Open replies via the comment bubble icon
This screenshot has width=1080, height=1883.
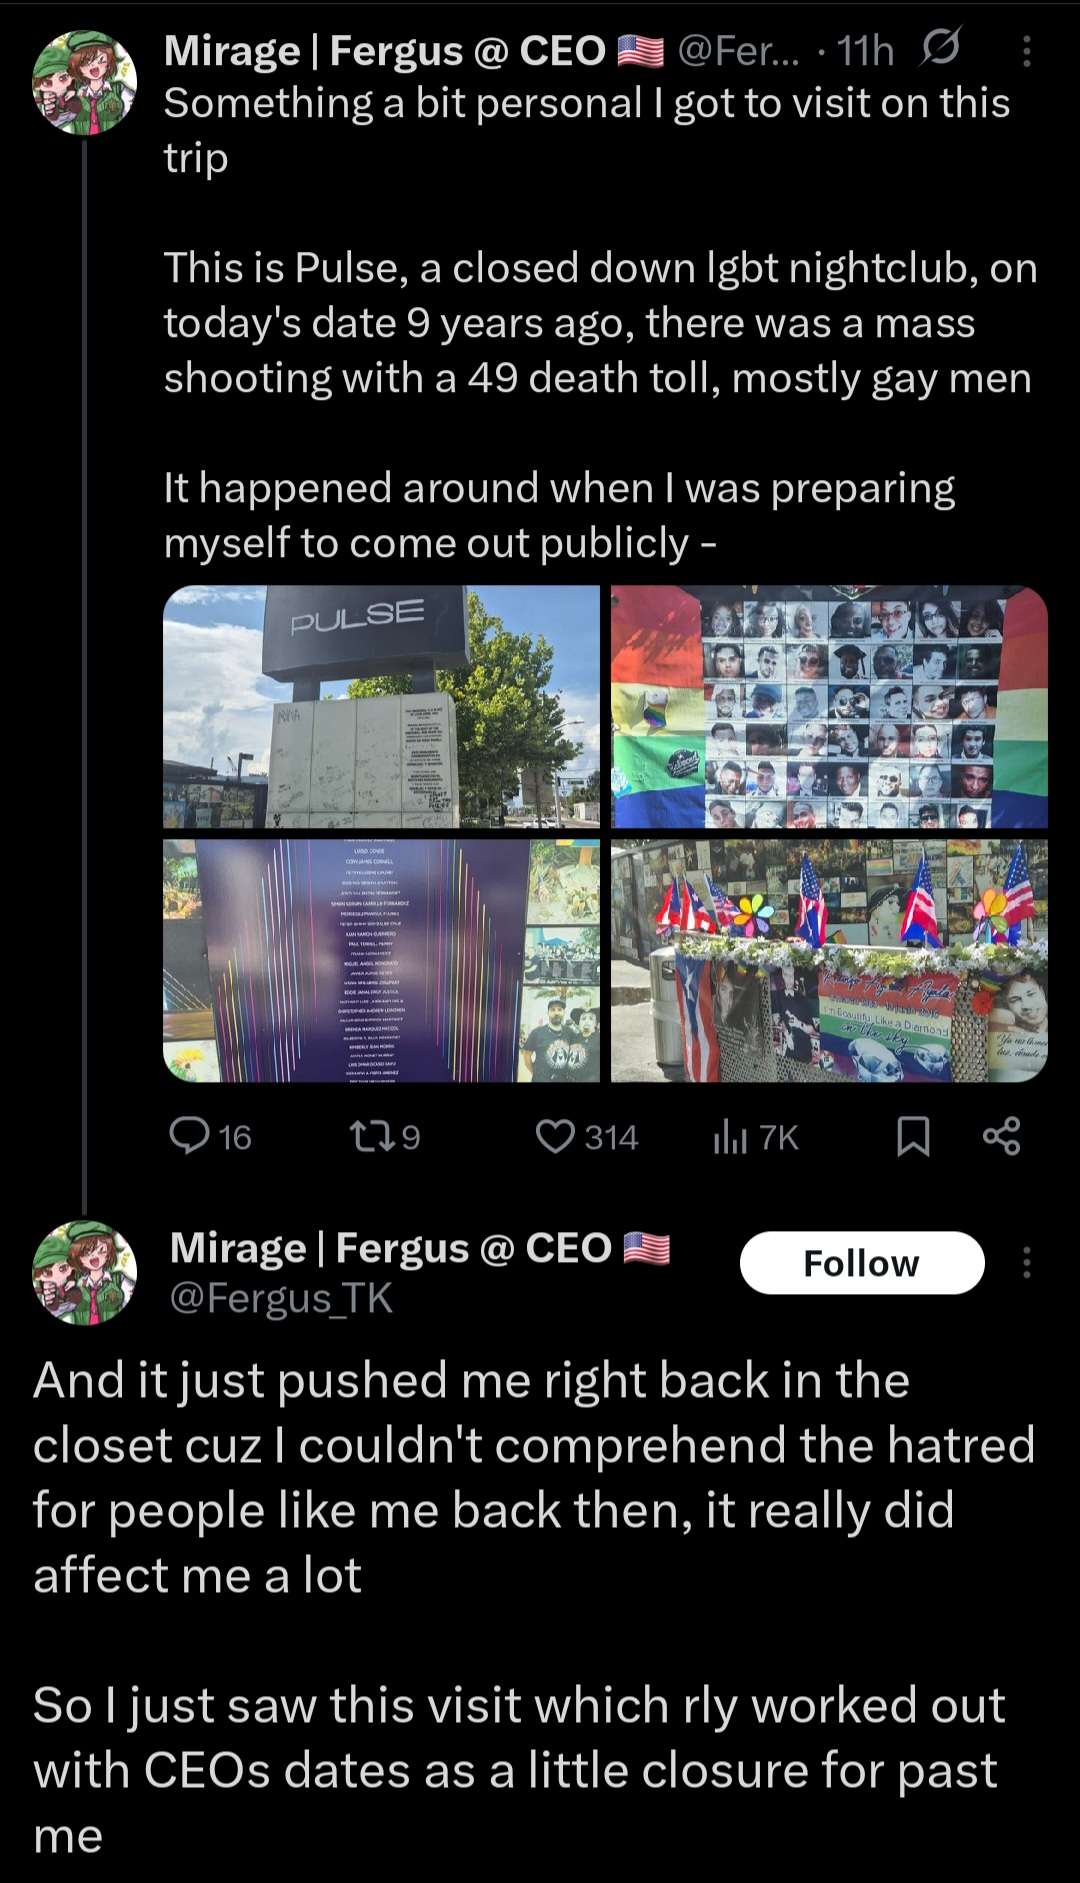click(x=189, y=1136)
